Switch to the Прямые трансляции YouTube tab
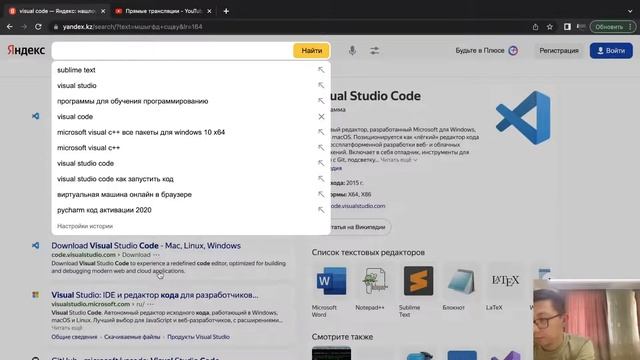 [x=162, y=11]
